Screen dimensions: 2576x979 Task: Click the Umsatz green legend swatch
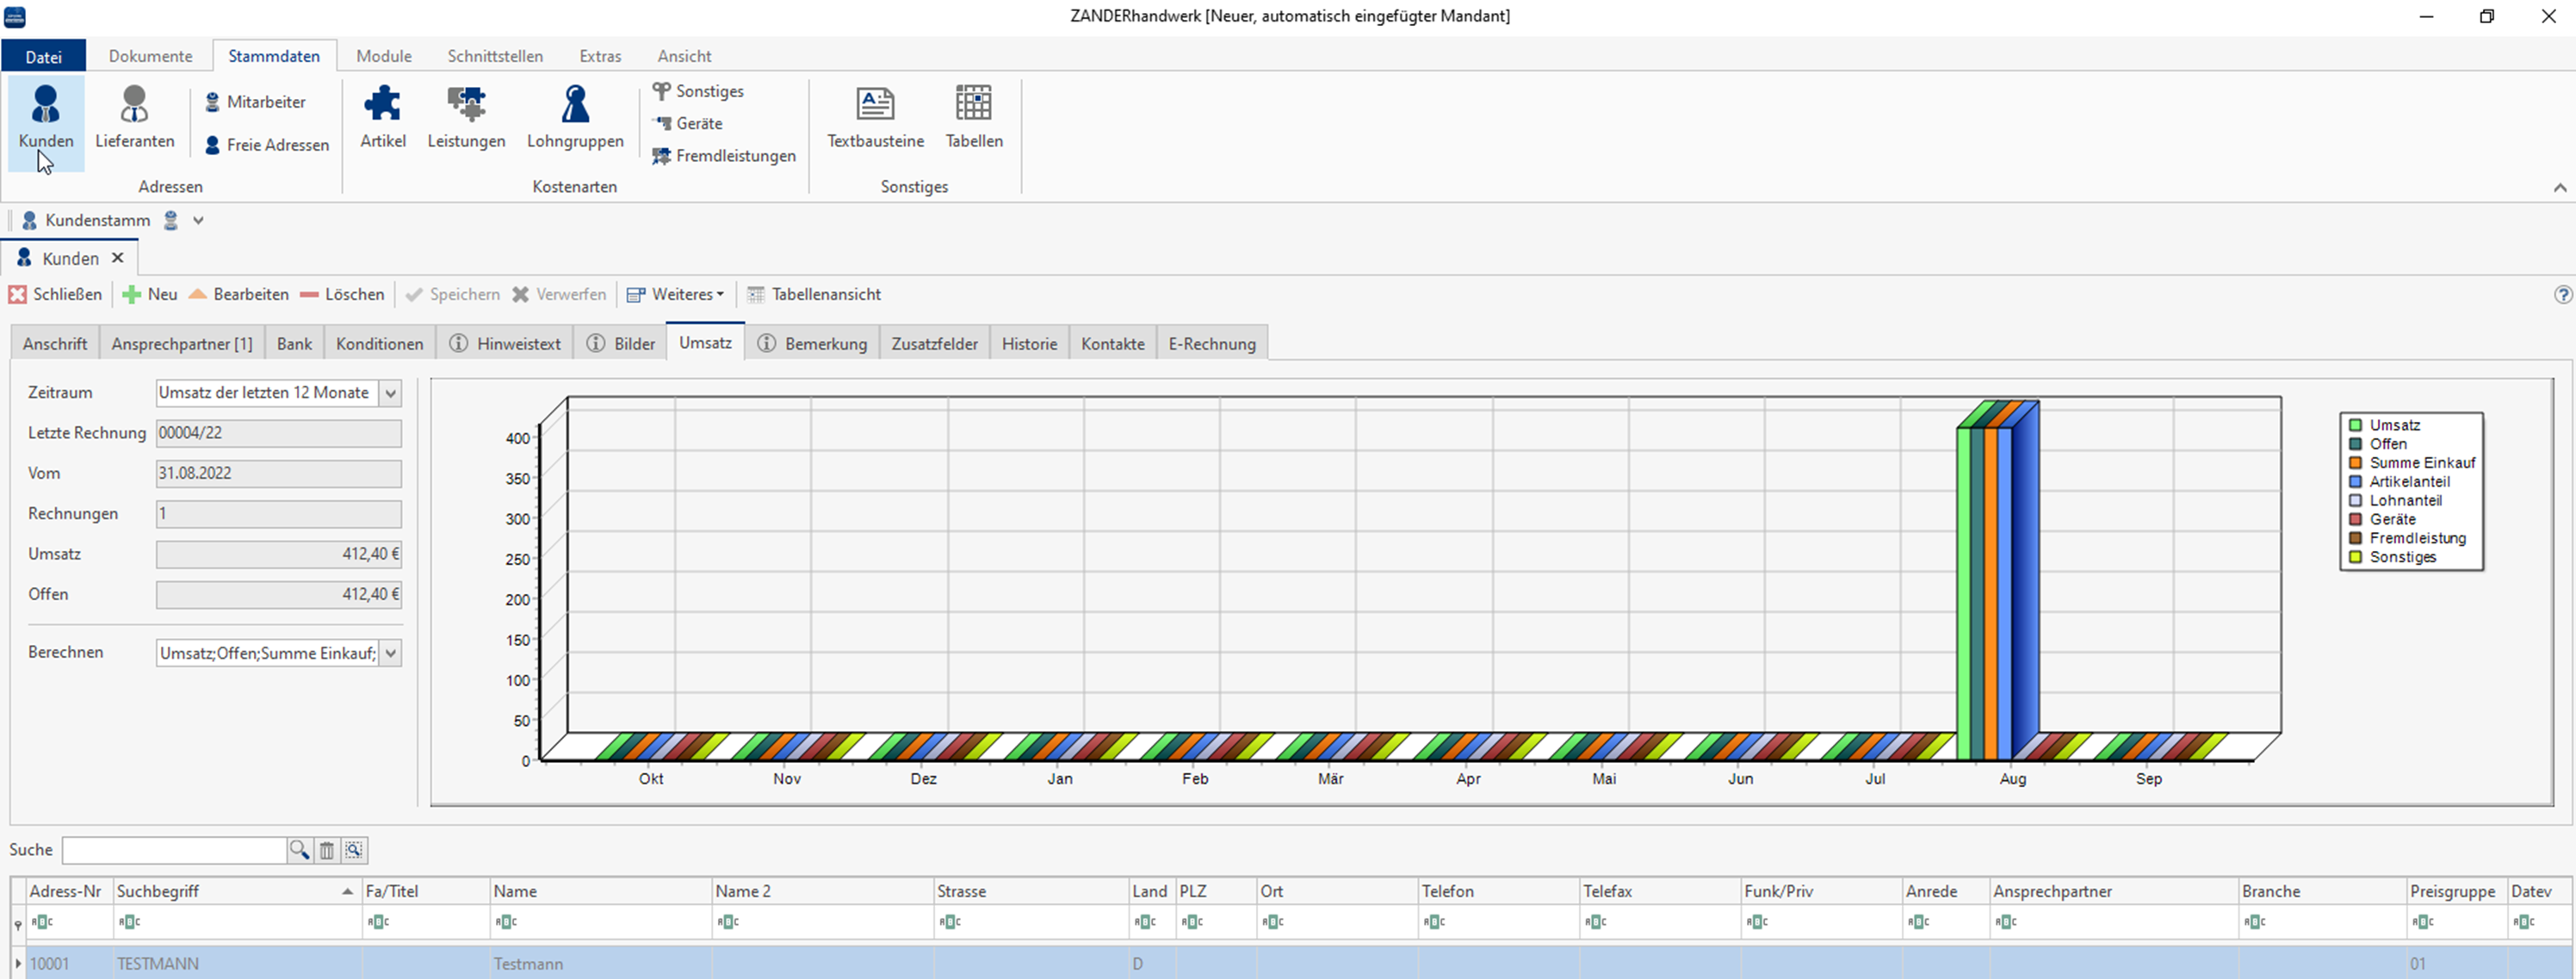pyautogui.click(x=2355, y=425)
